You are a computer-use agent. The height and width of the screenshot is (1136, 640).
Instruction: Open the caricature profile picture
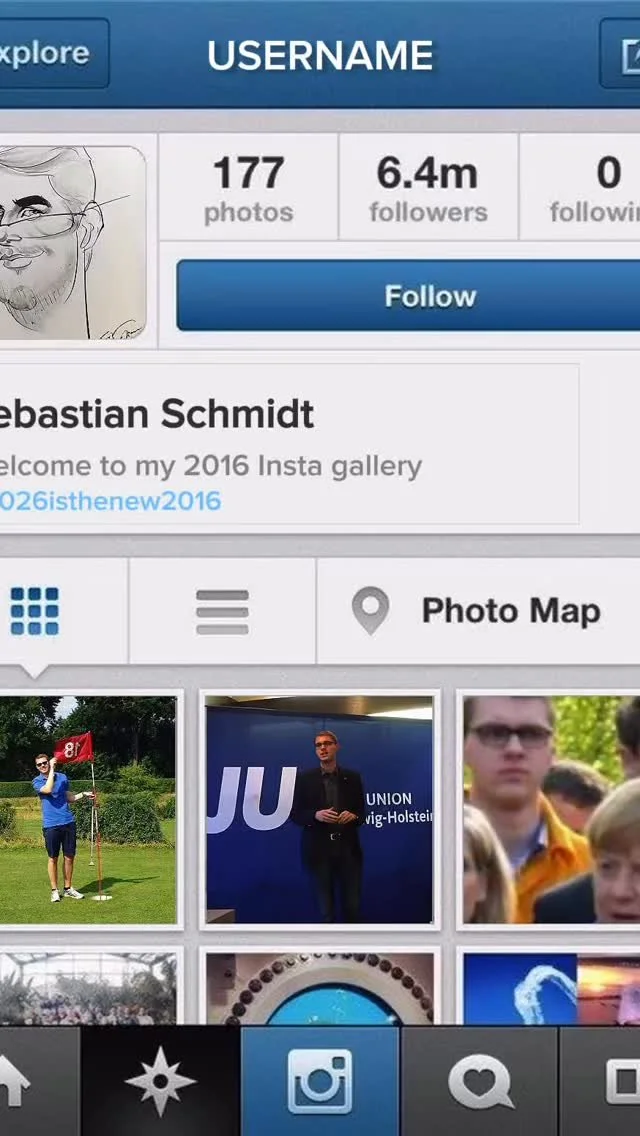tap(70, 243)
